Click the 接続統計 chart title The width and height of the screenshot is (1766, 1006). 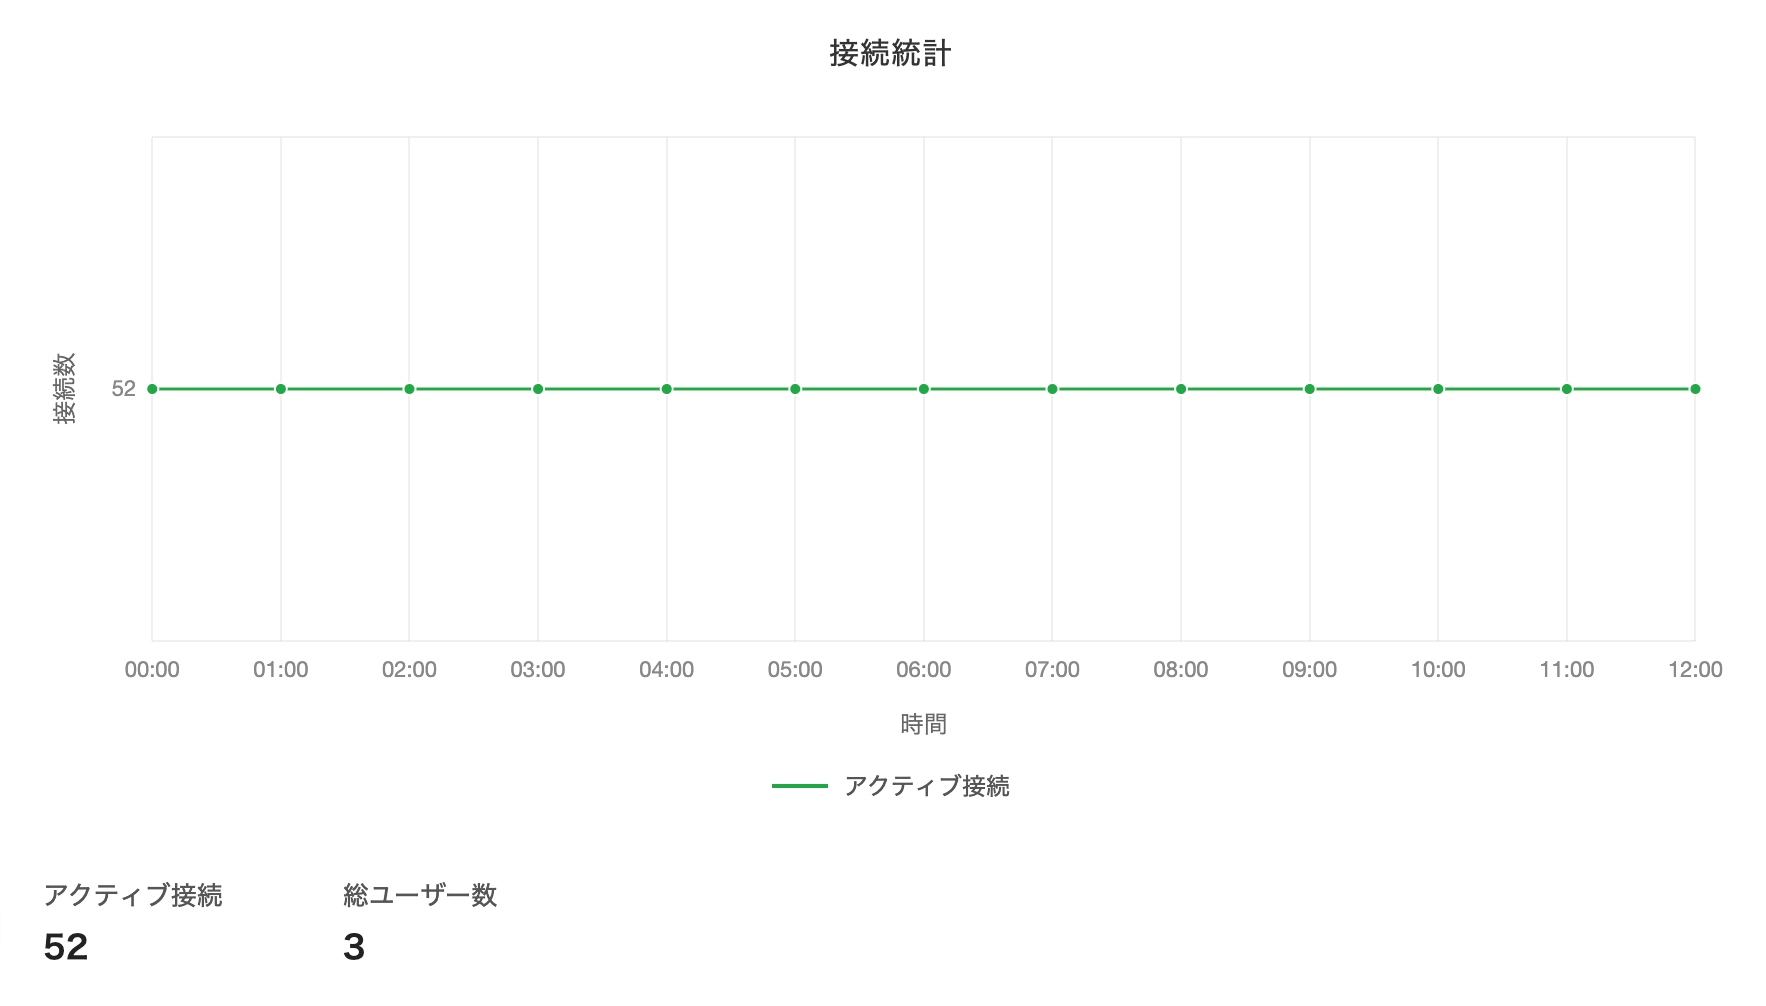[x=890, y=53]
